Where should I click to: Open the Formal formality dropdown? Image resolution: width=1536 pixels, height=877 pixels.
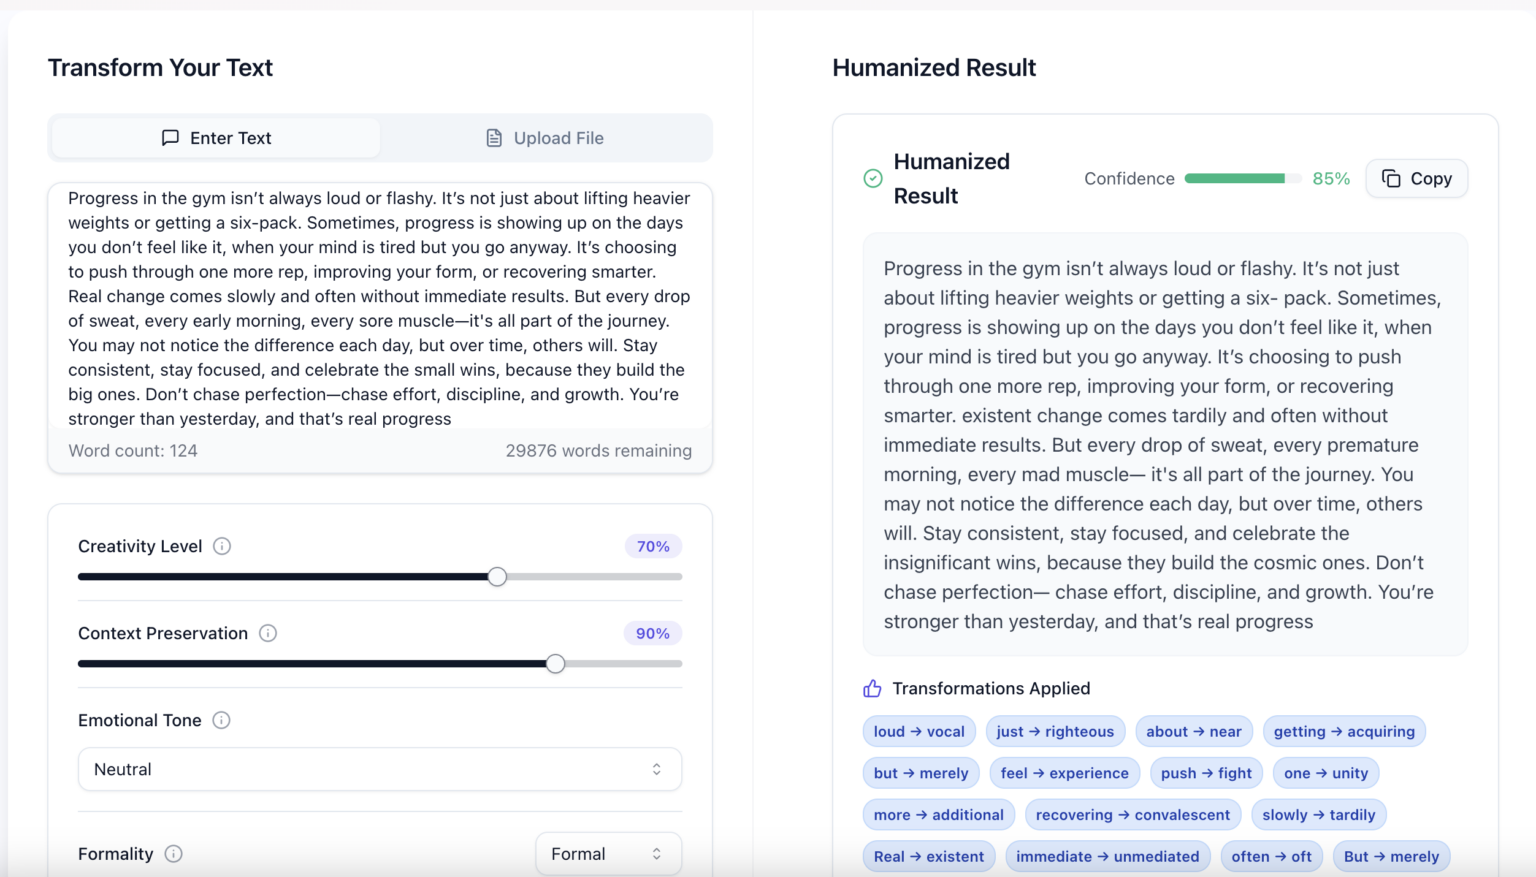(608, 853)
